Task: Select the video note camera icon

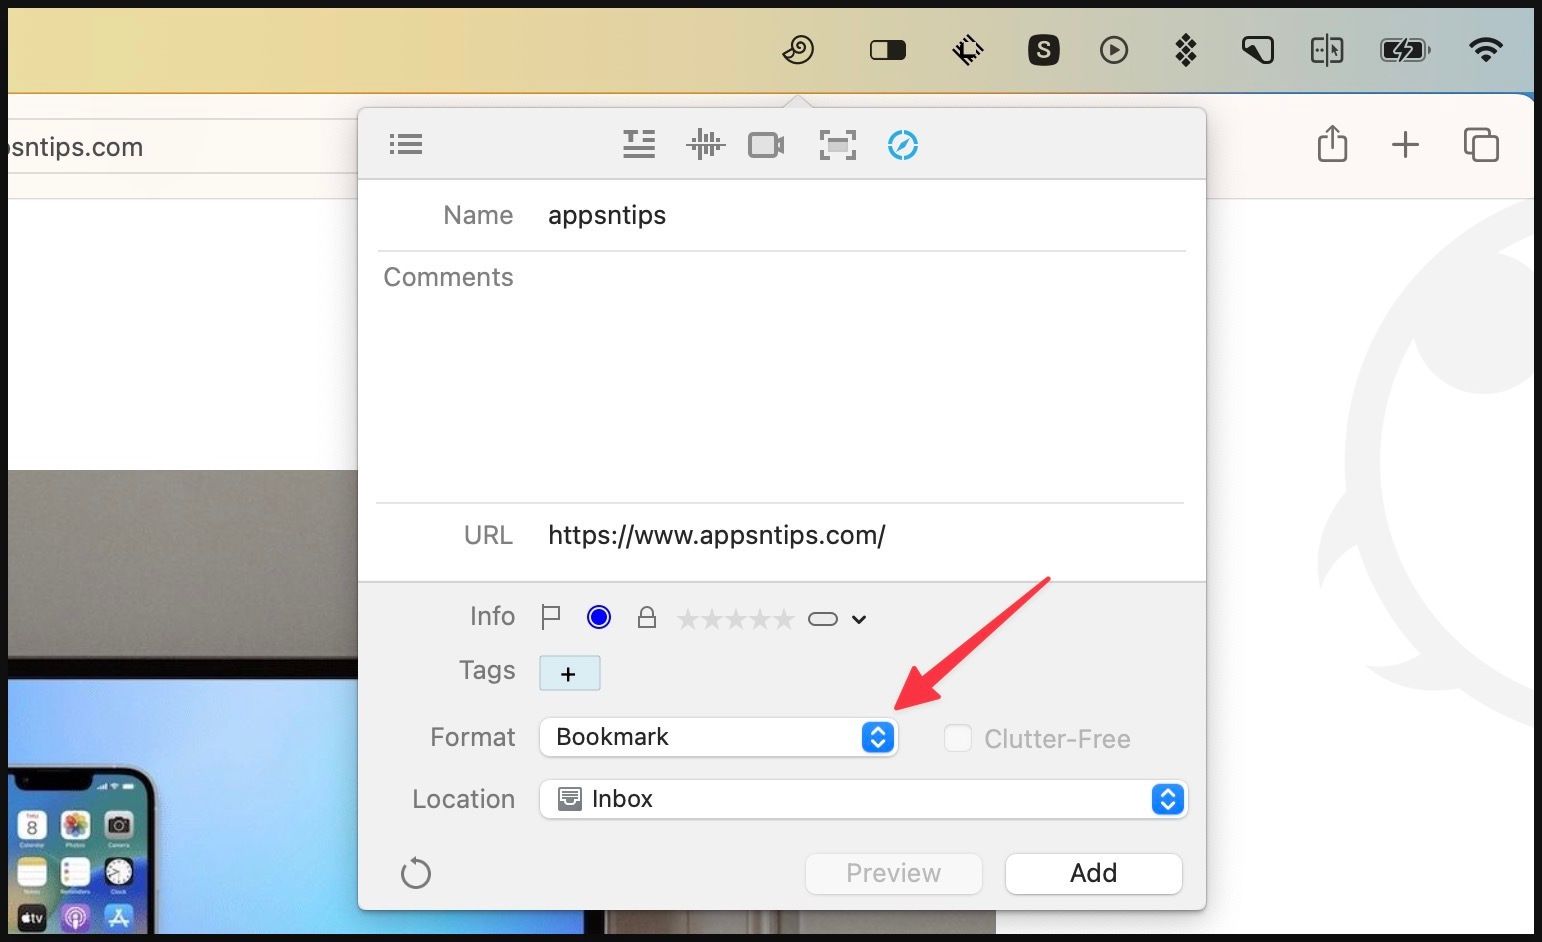Action: click(x=766, y=145)
